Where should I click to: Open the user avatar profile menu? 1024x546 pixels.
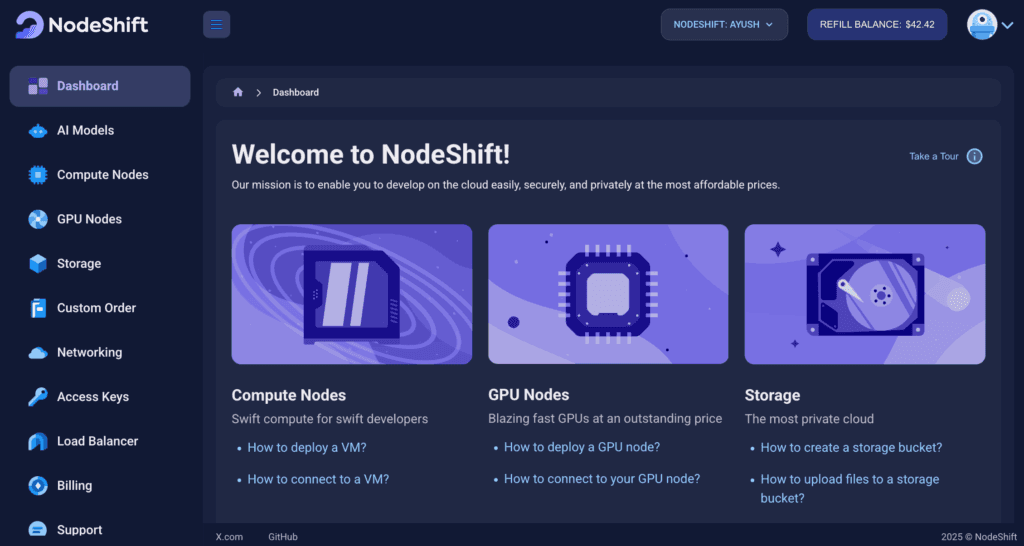point(989,25)
